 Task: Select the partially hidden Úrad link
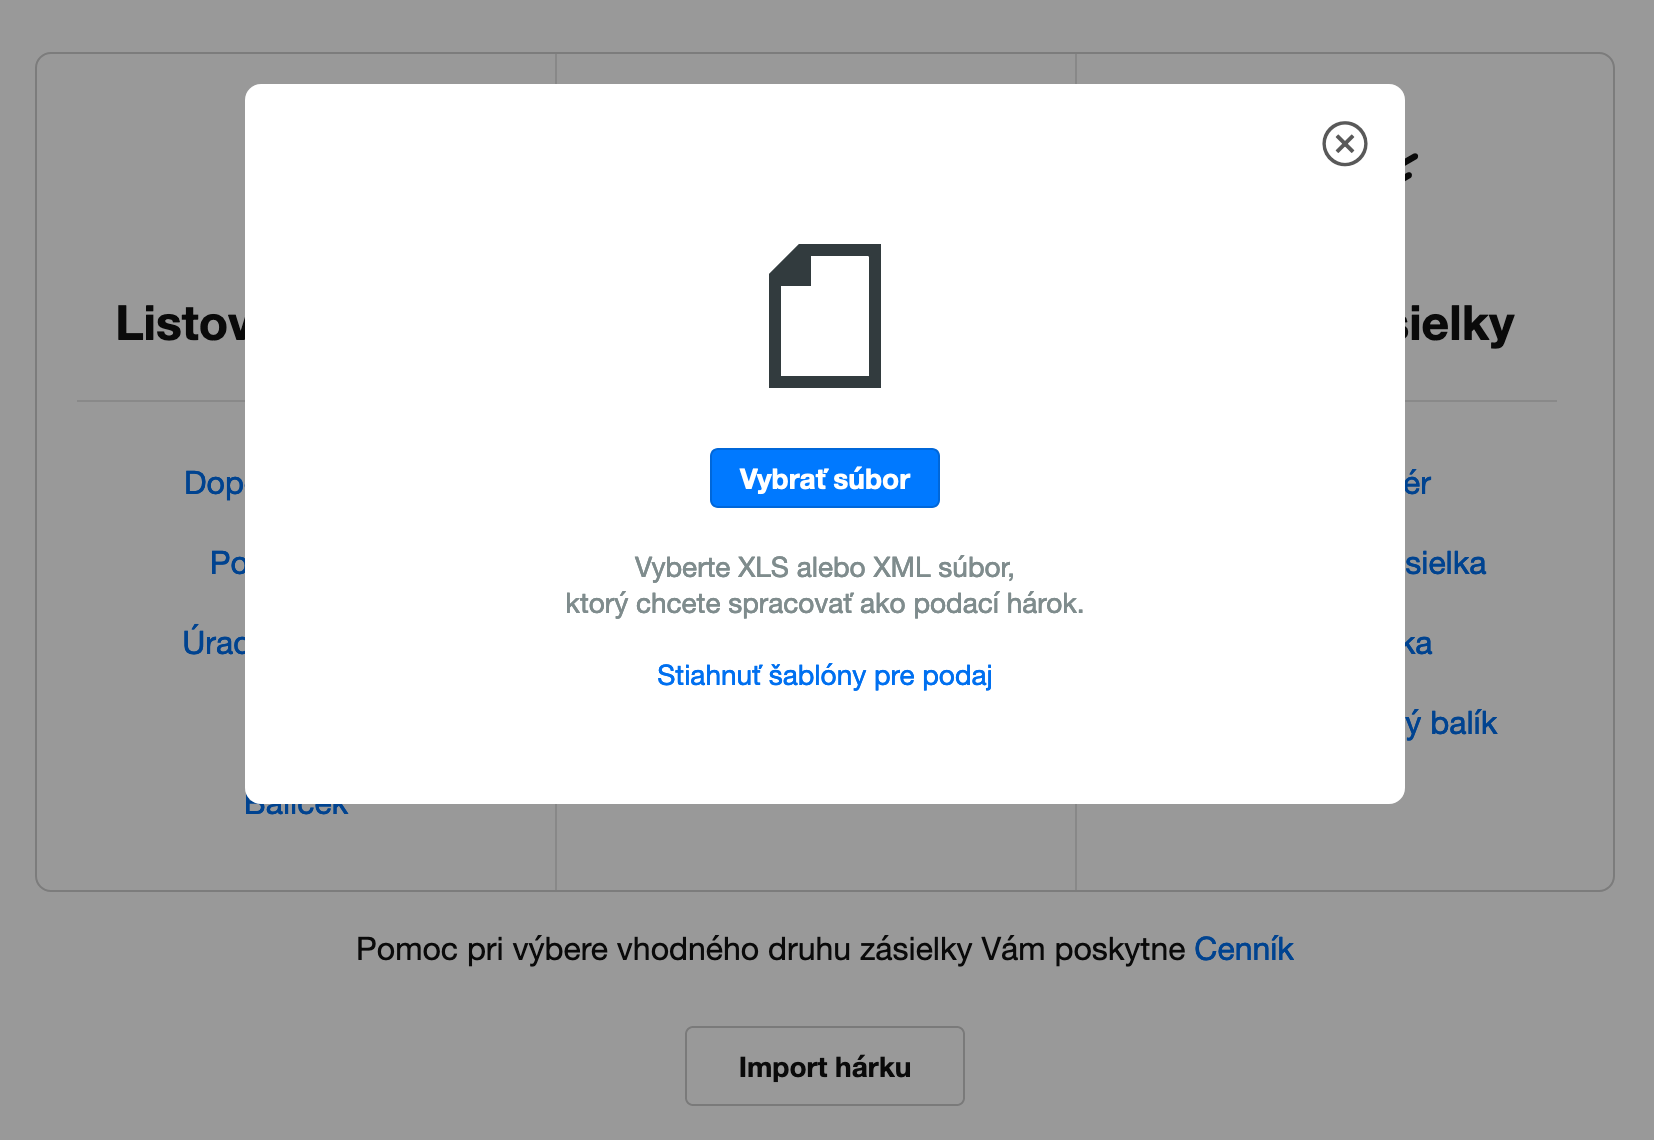(214, 642)
